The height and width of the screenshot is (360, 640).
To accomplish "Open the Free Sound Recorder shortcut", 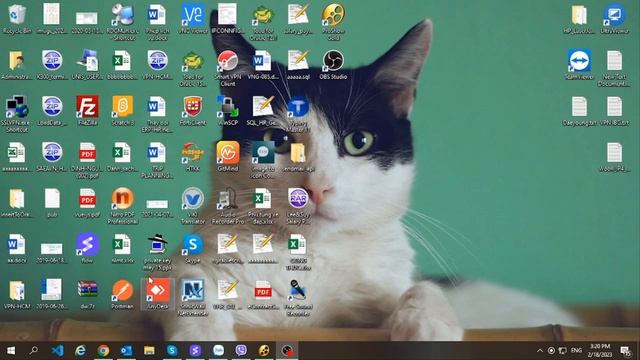I will click(x=298, y=298).
